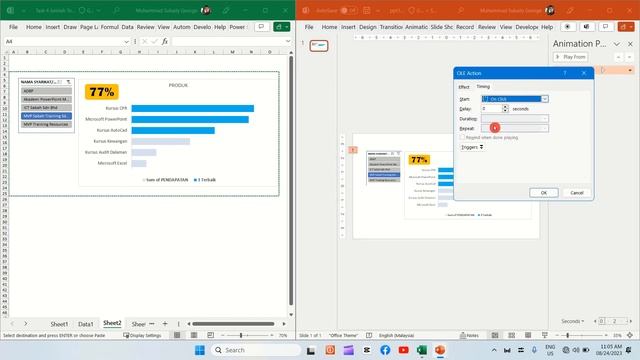Image resolution: width=640 pixels, height=360 pixels.
Task: Click the Comments icon in PowerPoint ribbon
Action: 606,27
